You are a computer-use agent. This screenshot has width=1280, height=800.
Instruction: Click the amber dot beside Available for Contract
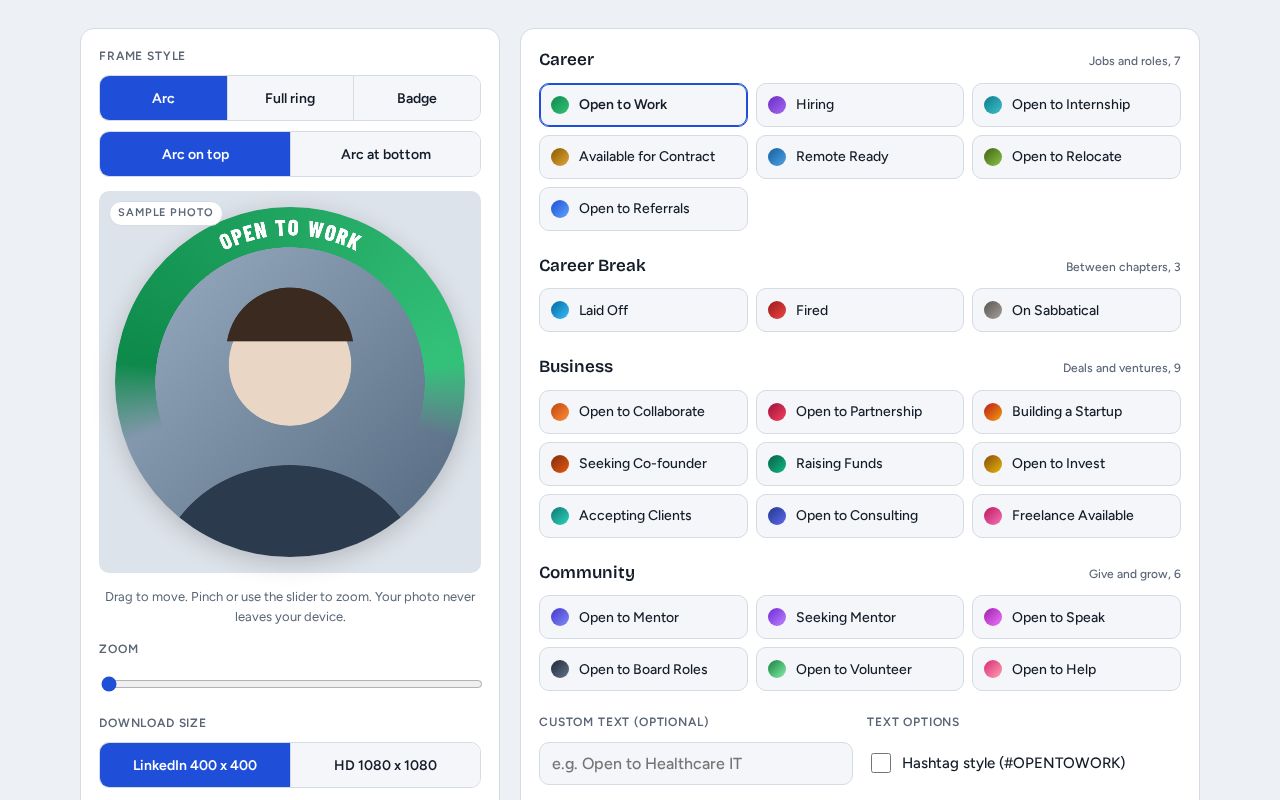[x=560, y=157]
